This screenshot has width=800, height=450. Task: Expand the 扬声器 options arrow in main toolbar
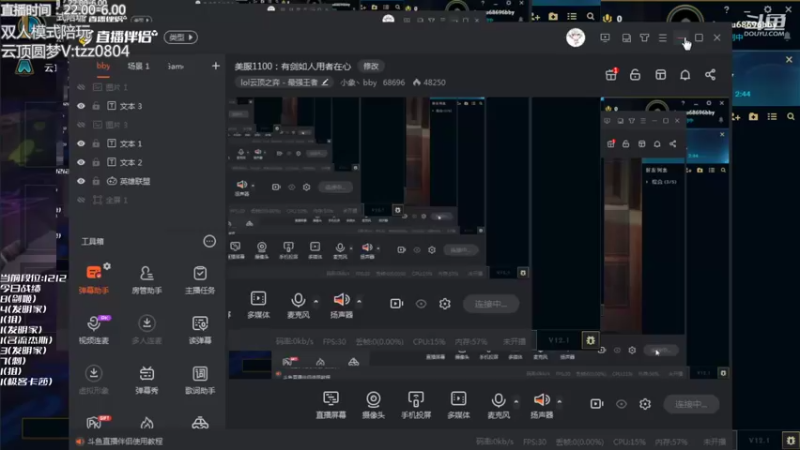click(559, 402)
